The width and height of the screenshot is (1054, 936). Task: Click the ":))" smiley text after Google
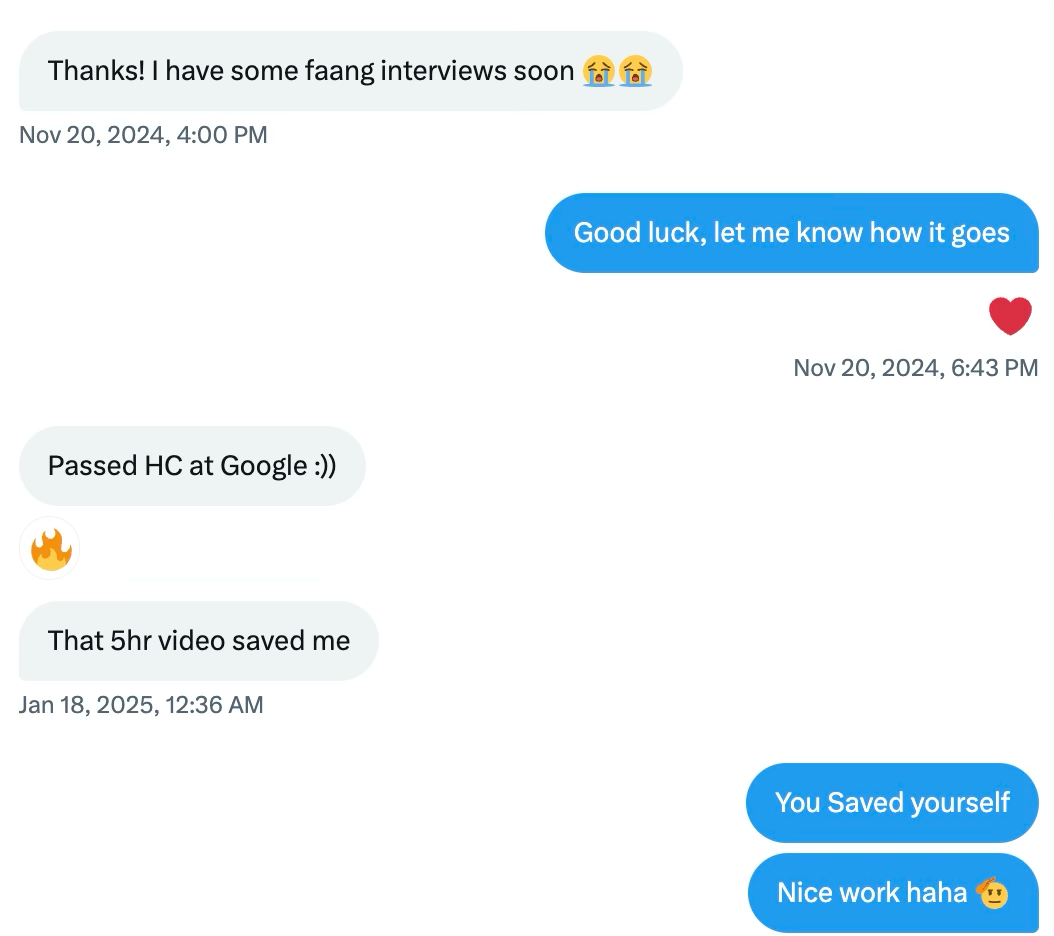click(x=325, y=466)
